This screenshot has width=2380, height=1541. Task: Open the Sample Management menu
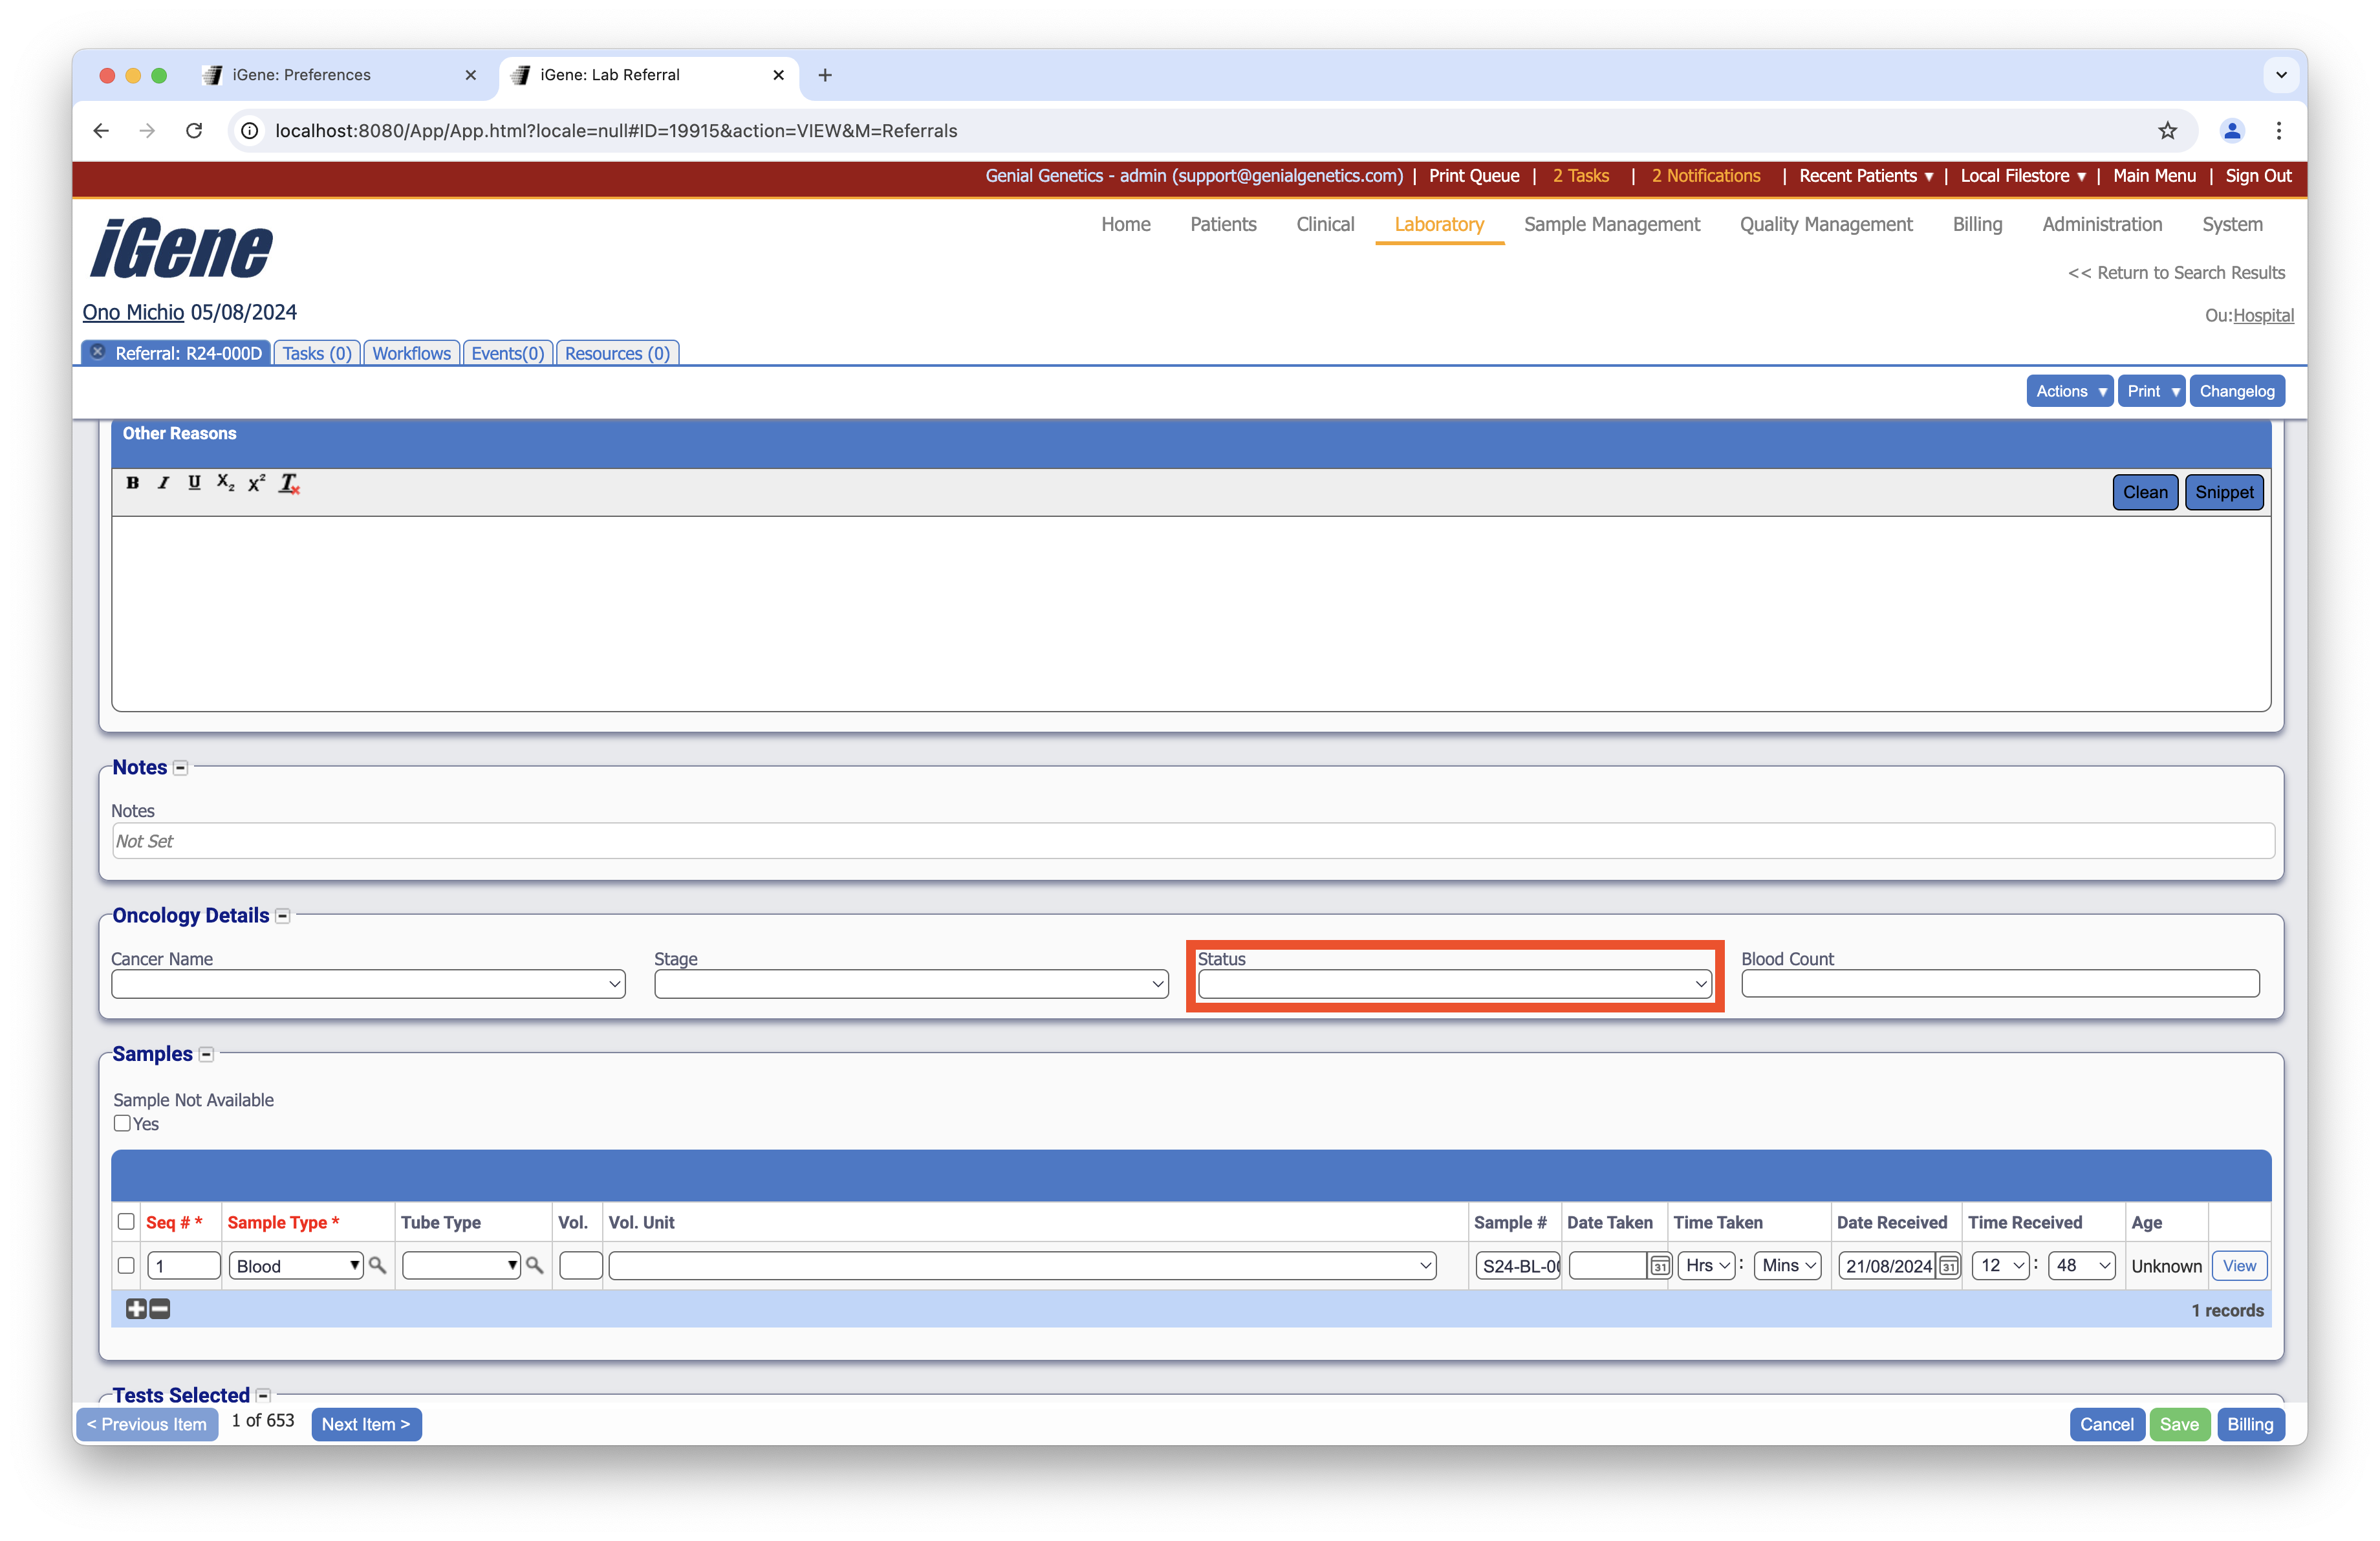click(1611, 224)
